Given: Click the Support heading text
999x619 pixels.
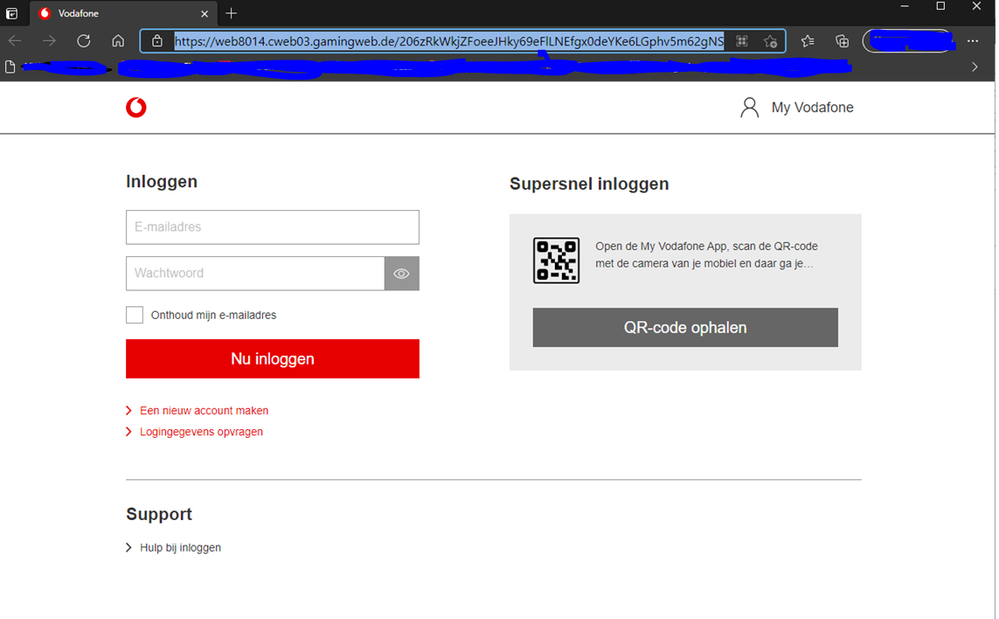Looking at the screenshot, I should [159, 514].
